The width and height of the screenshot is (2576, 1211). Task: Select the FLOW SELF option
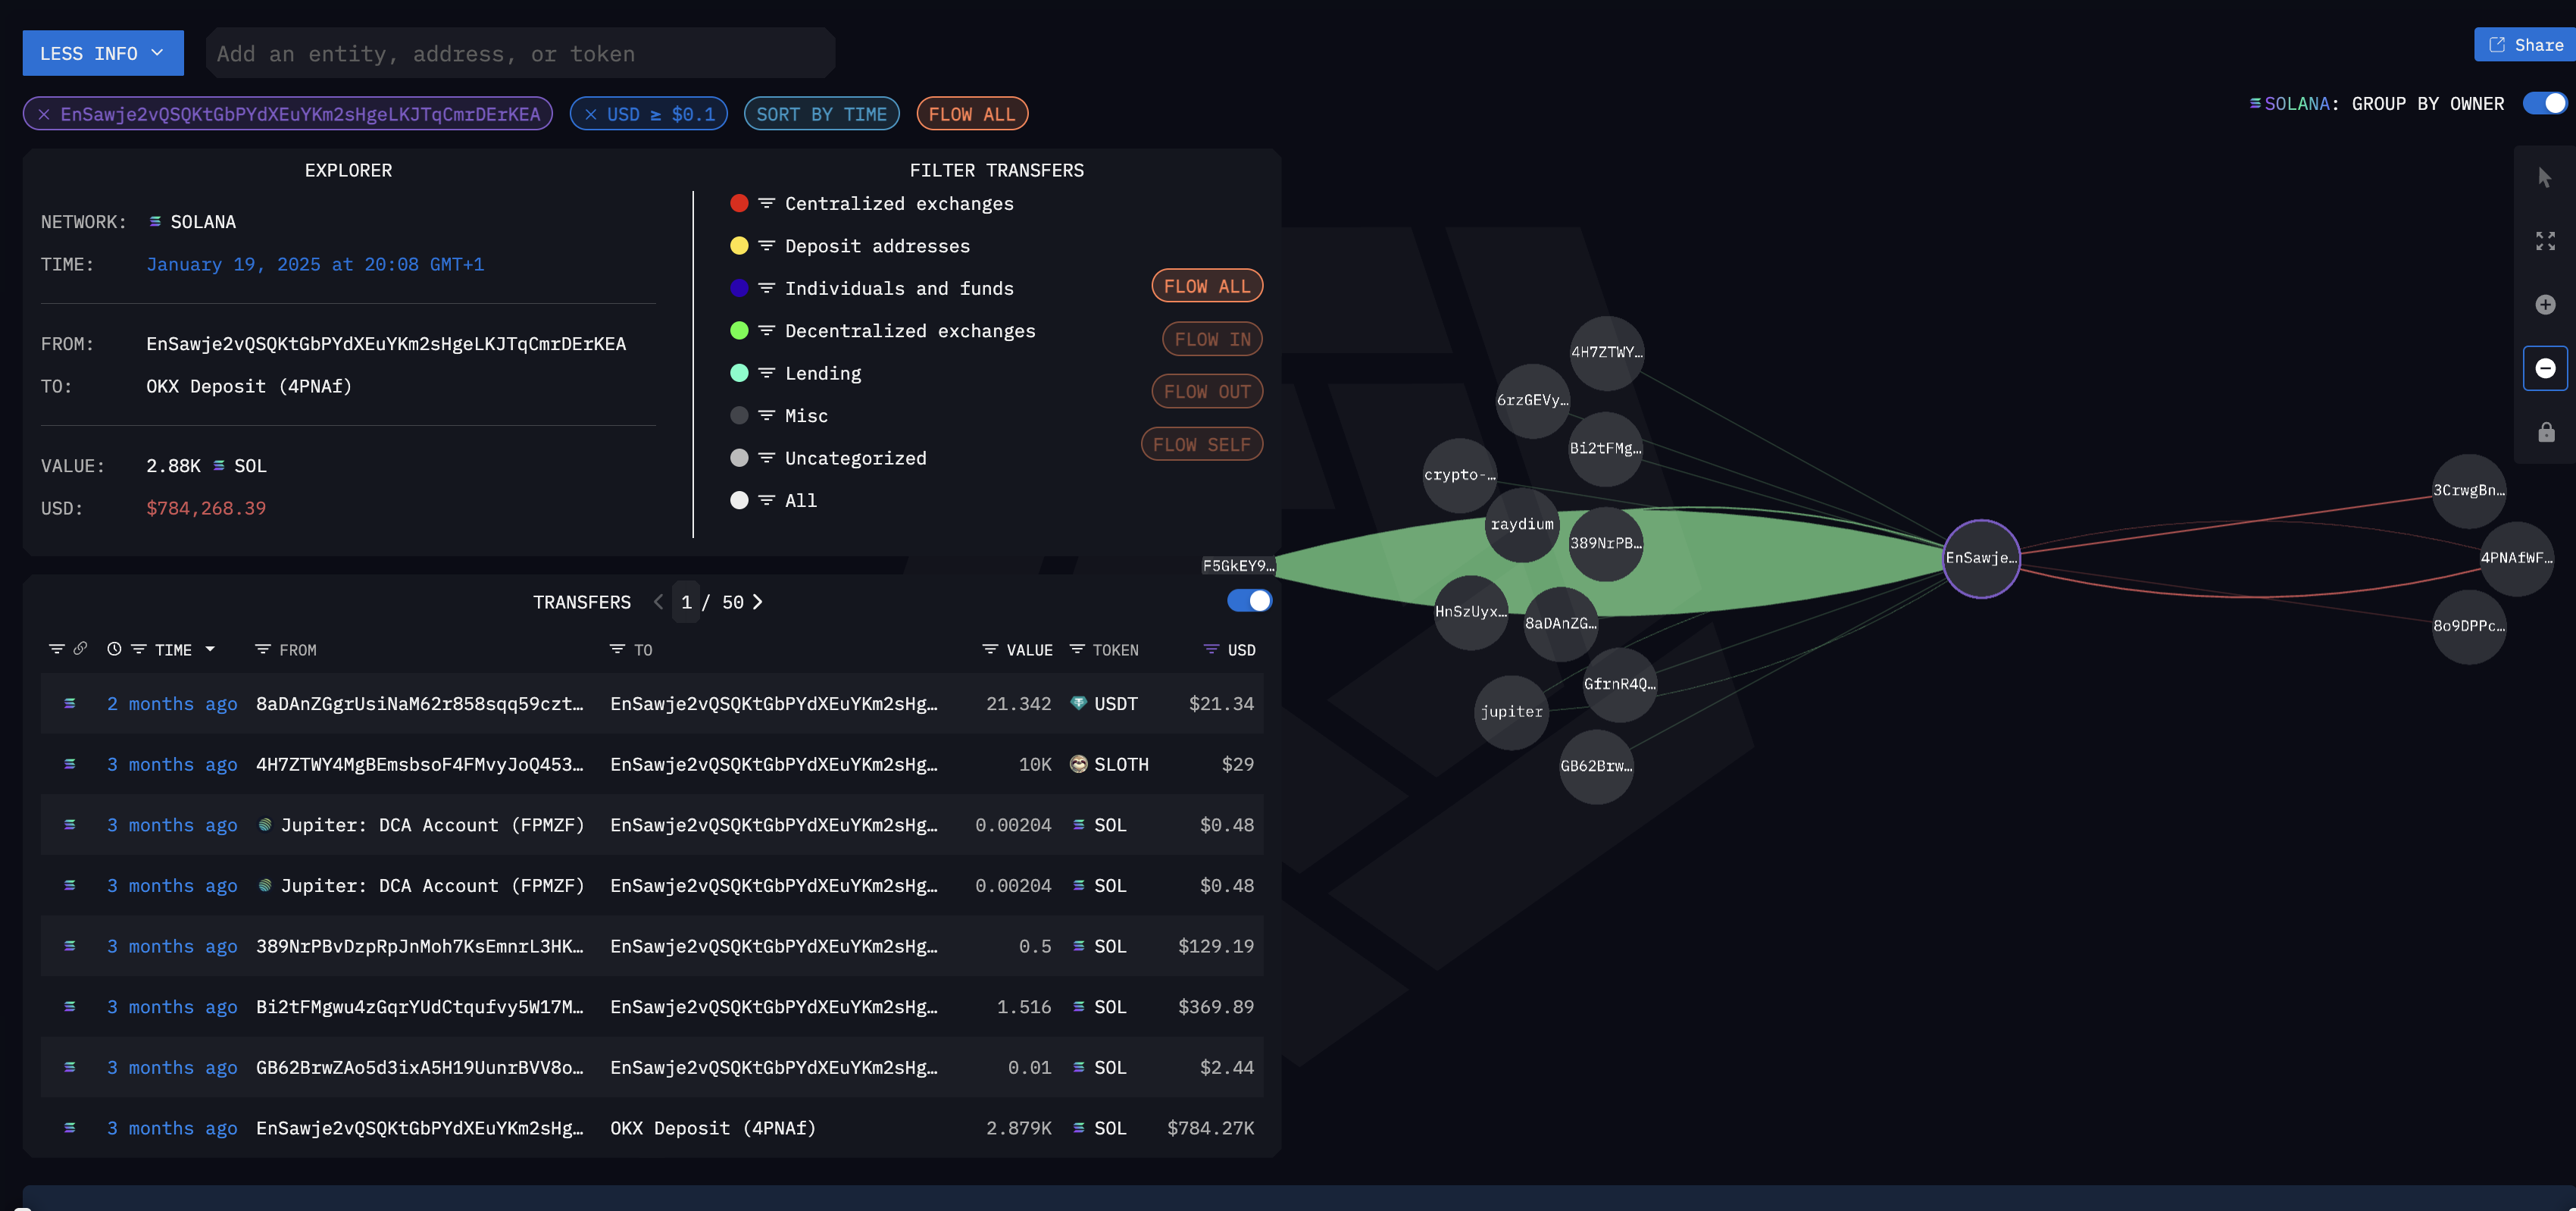(x=1201, y=445)
